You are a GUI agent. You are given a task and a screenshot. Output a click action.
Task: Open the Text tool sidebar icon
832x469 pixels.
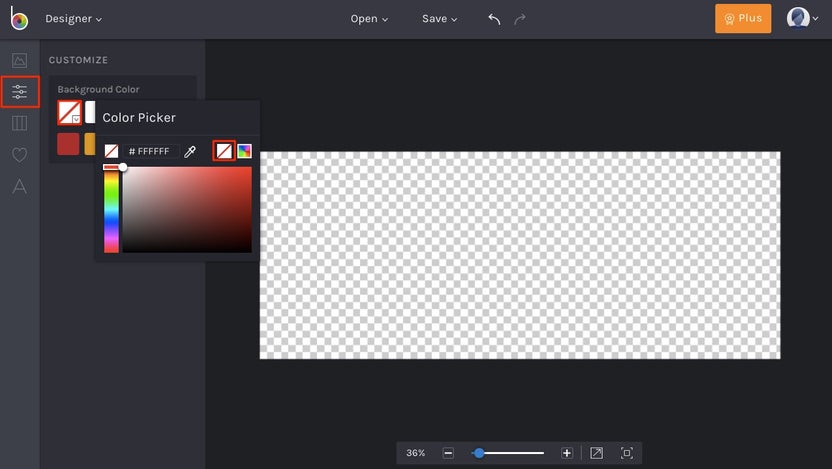pyautogui.click(x=20, y=186)
